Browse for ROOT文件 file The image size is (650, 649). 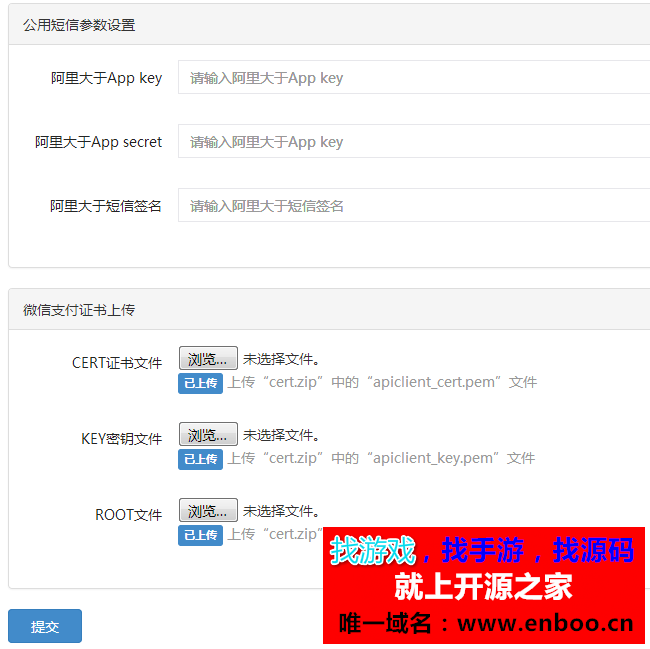(208, 510)
